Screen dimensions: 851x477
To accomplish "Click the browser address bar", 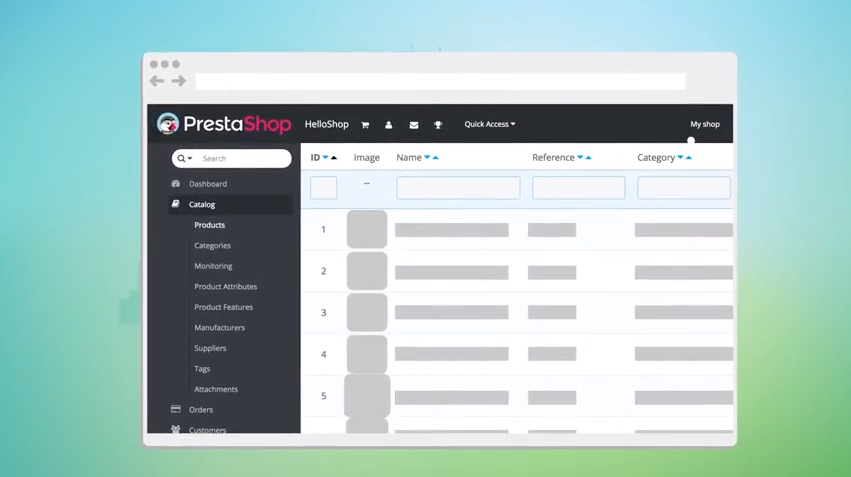I will point(441,81).
